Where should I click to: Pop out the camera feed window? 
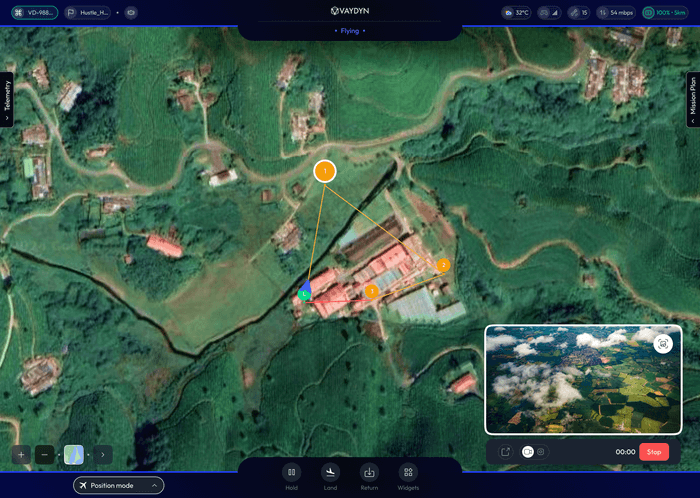(x=505, y=452)
